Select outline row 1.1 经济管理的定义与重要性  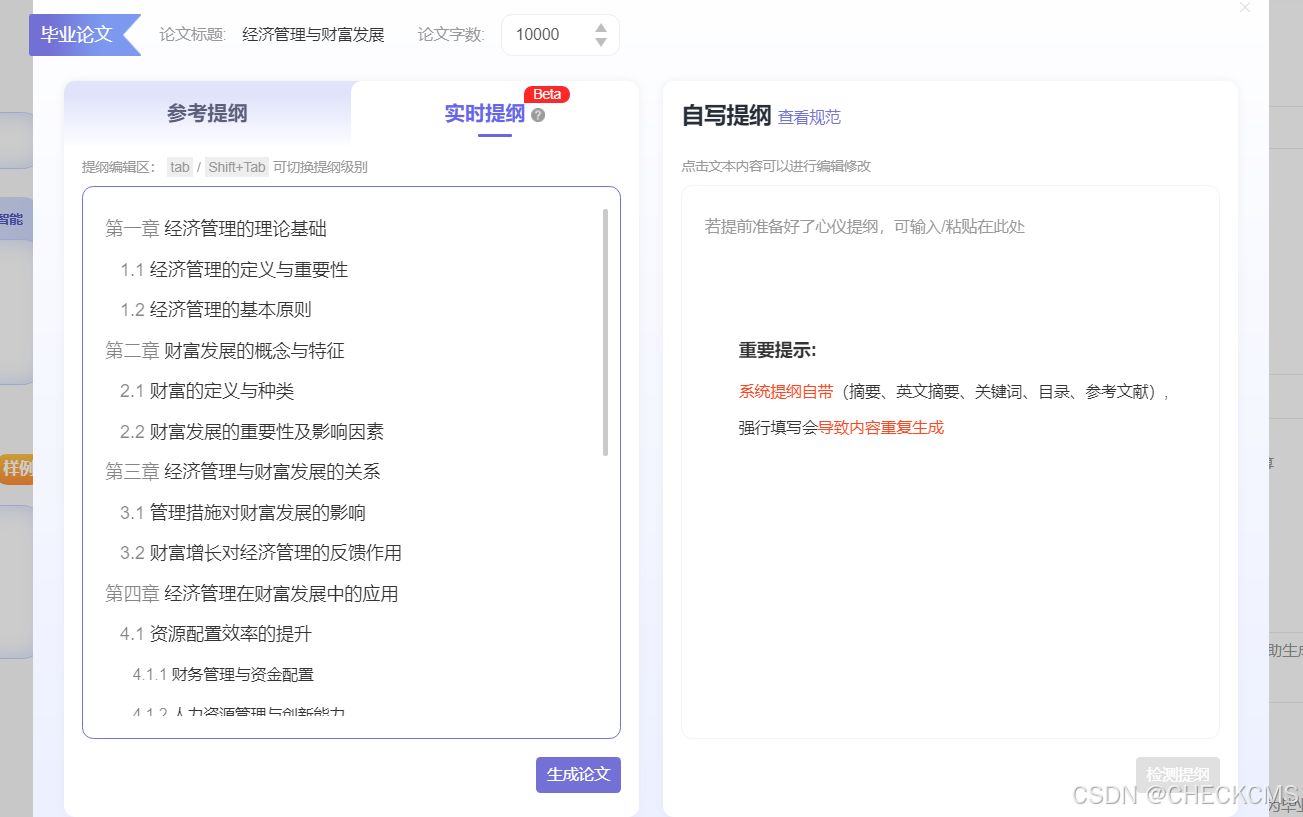[x=234, y=270]
